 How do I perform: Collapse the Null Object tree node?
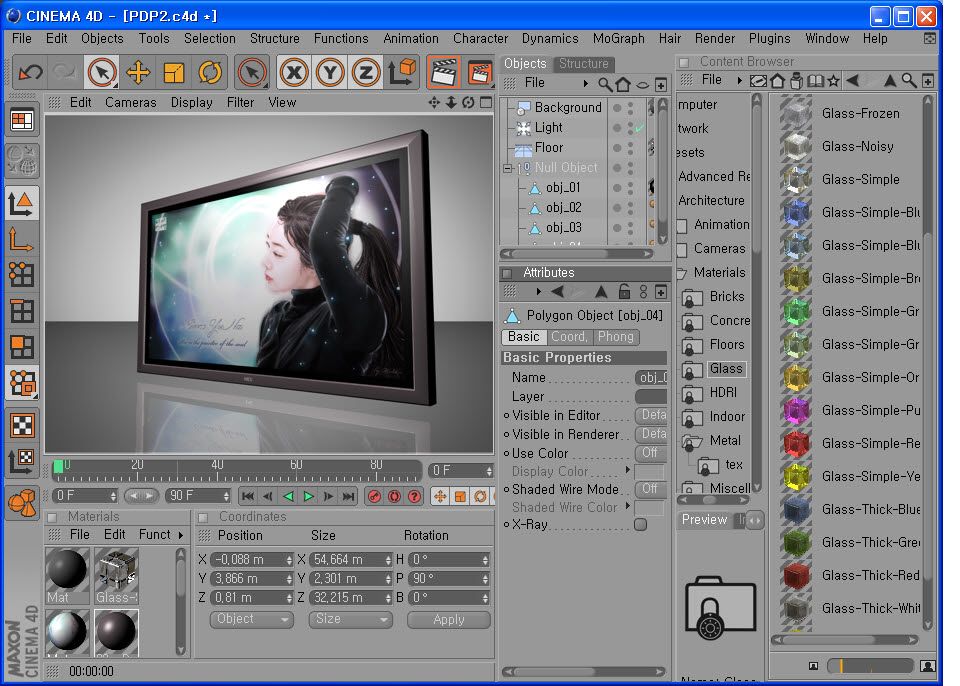click(508, 168)
